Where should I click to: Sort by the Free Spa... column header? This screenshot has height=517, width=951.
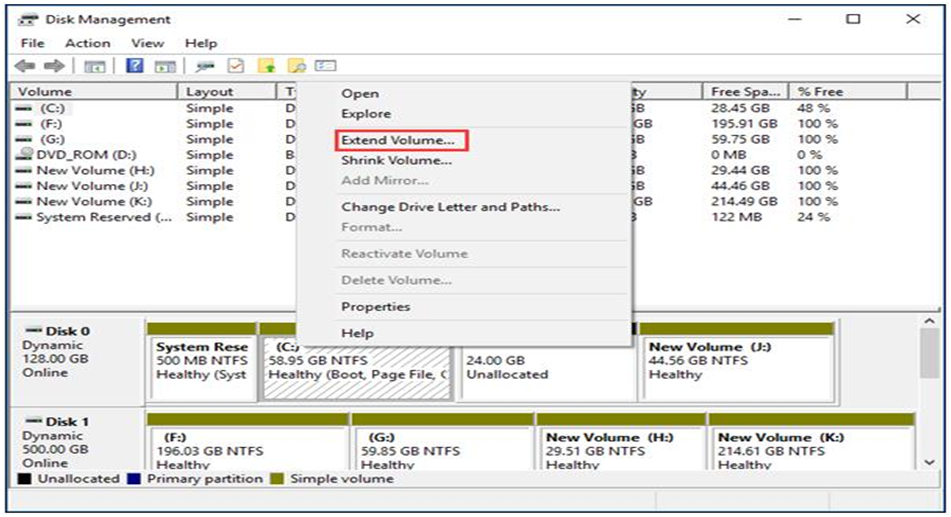745,92
